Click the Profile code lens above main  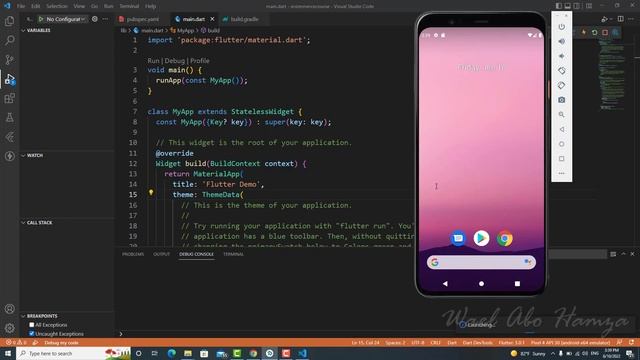tap(200, 60)
